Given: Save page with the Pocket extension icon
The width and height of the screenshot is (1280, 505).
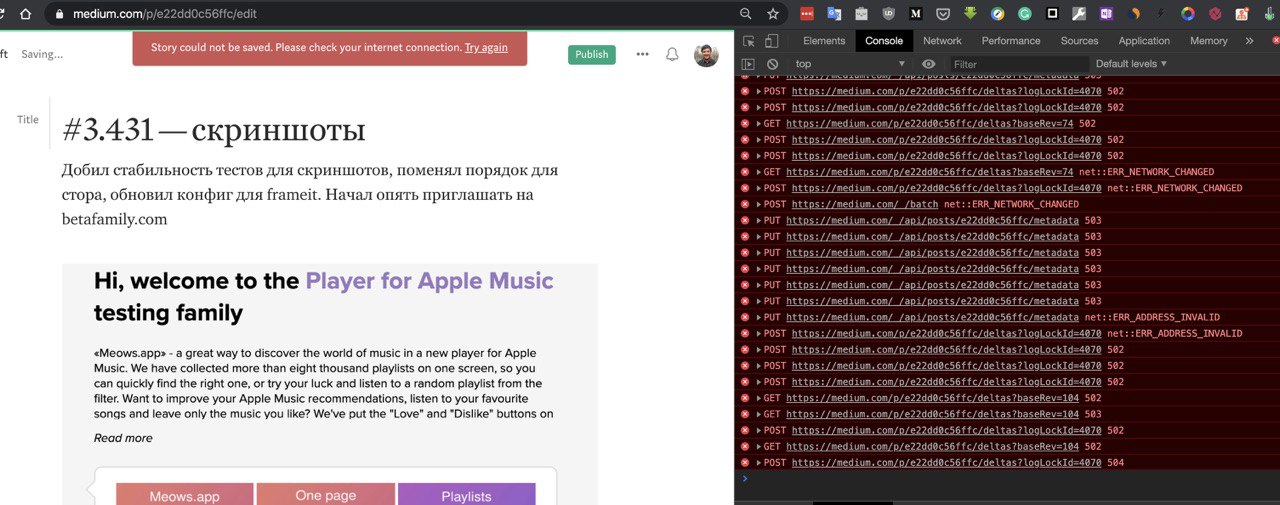Looking at the screenshot, I should 943,14.
